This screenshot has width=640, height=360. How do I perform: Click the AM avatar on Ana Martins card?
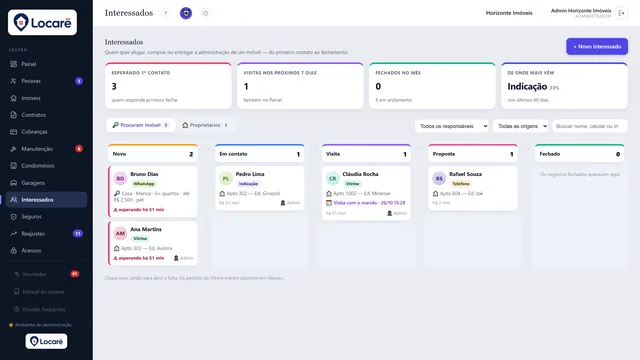pos(120,233)
